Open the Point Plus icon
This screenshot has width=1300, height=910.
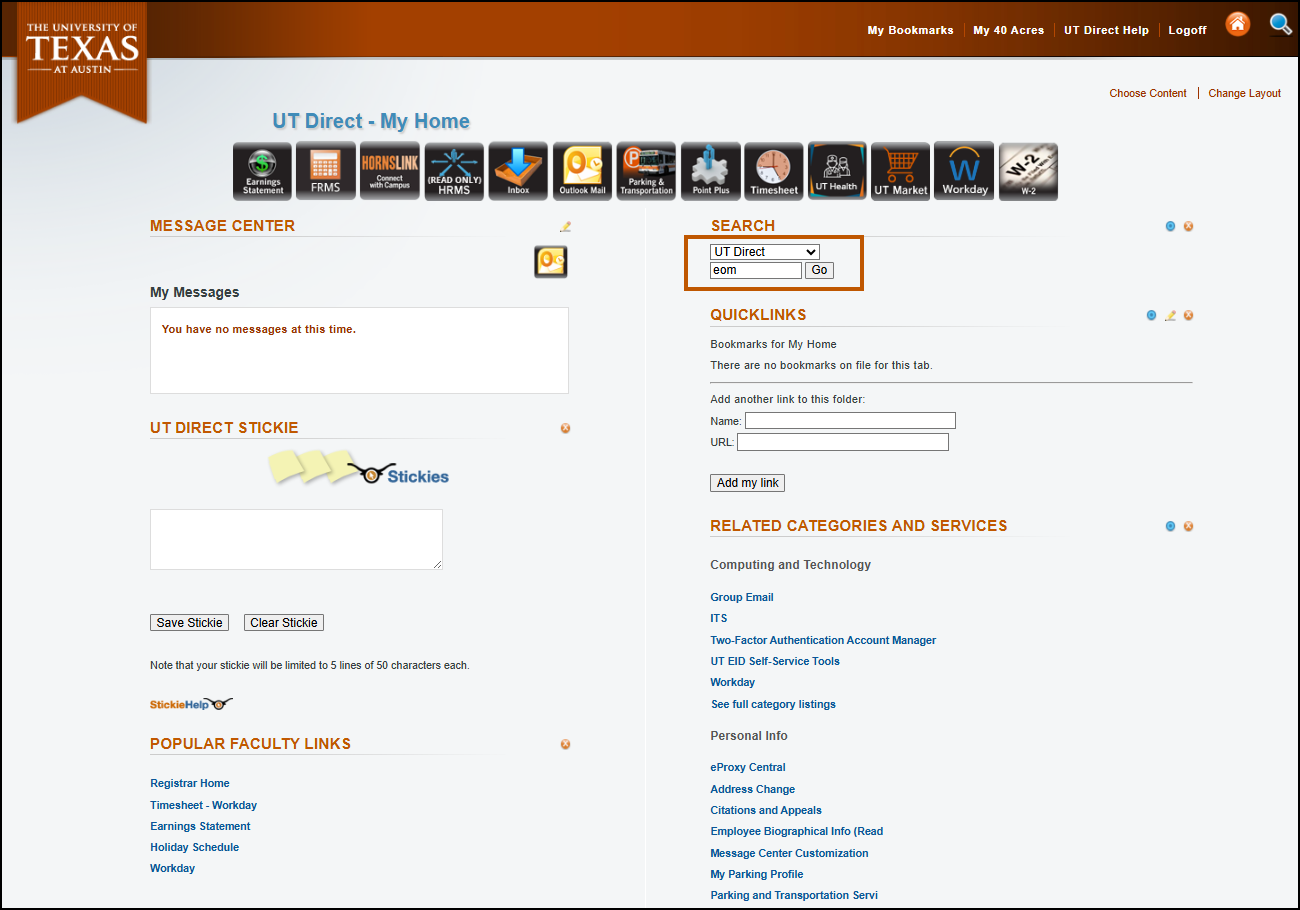tap(710, 171)
